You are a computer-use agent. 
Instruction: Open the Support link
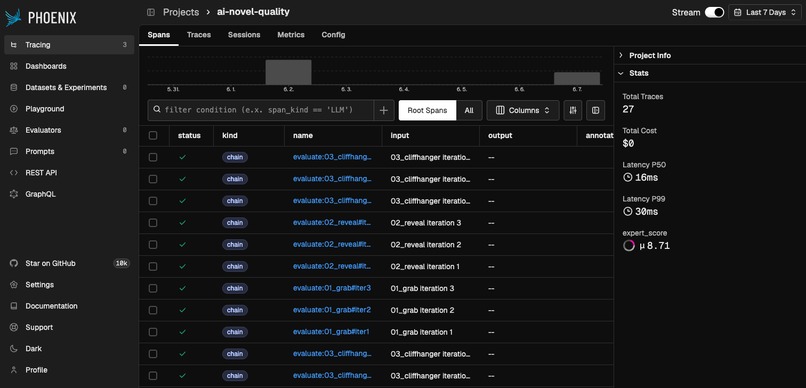pyautogui.click(x=69, y=327)
